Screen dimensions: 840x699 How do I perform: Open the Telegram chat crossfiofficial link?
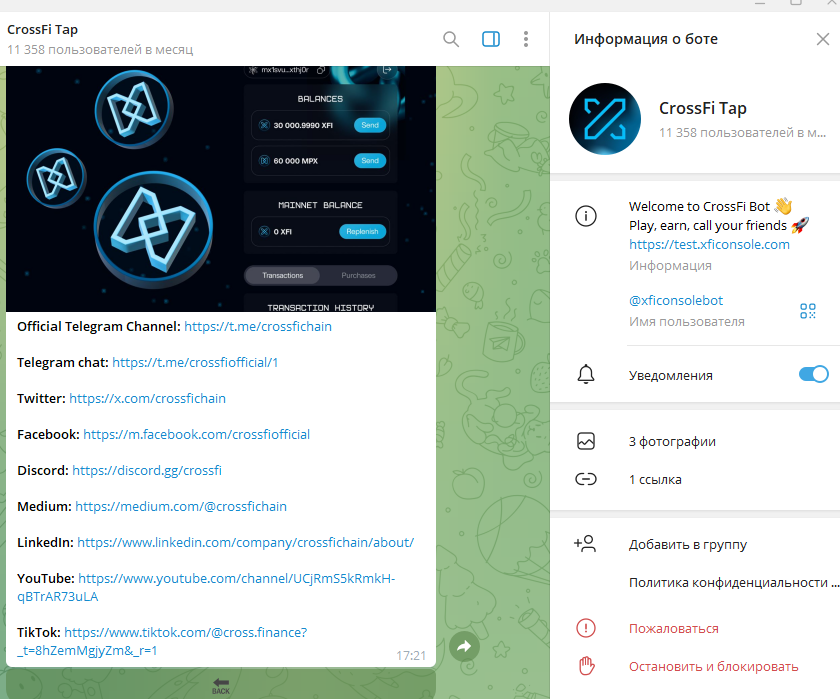click(x=195, y=363)
